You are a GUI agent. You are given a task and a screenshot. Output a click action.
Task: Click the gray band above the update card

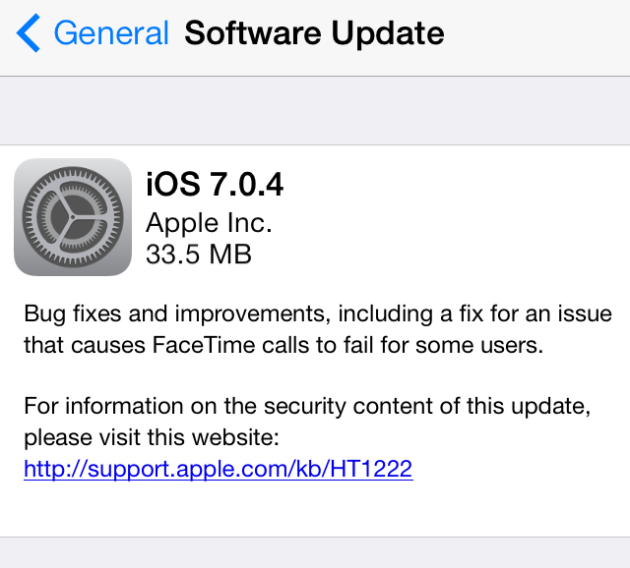pos(315,110)
